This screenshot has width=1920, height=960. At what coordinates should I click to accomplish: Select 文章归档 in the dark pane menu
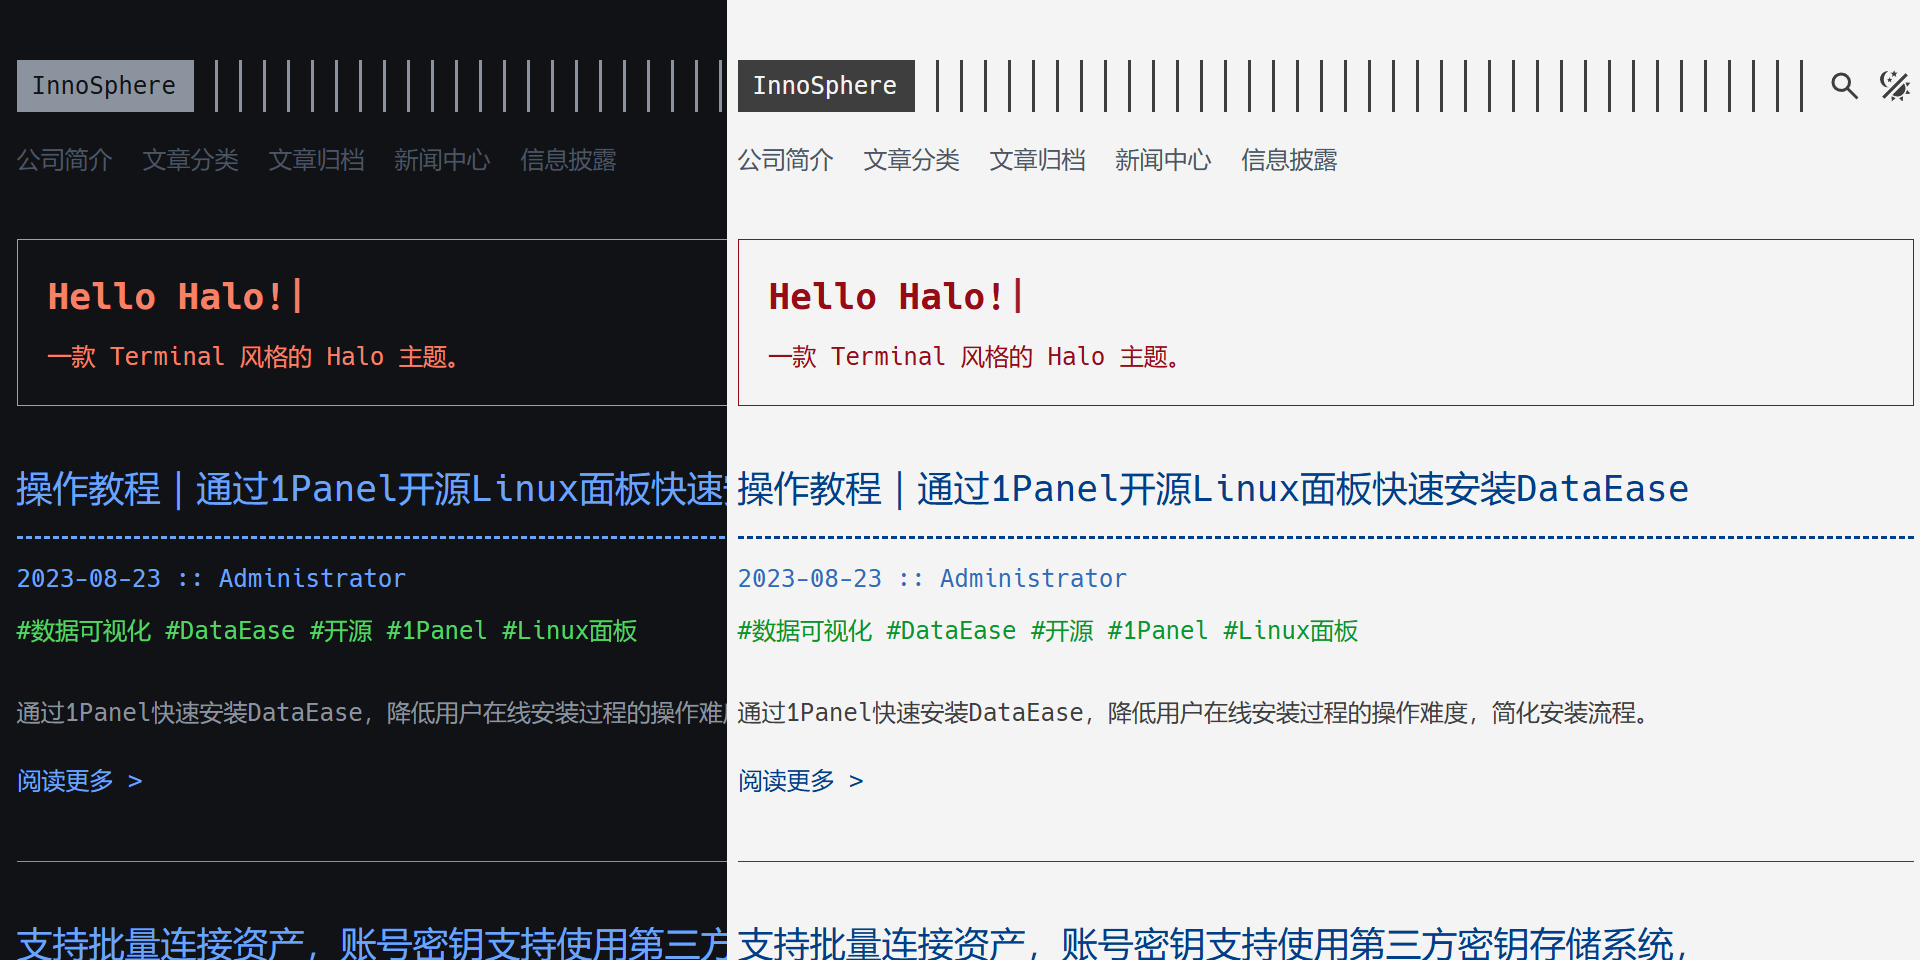pyautogui.click(x=316, y=160)
